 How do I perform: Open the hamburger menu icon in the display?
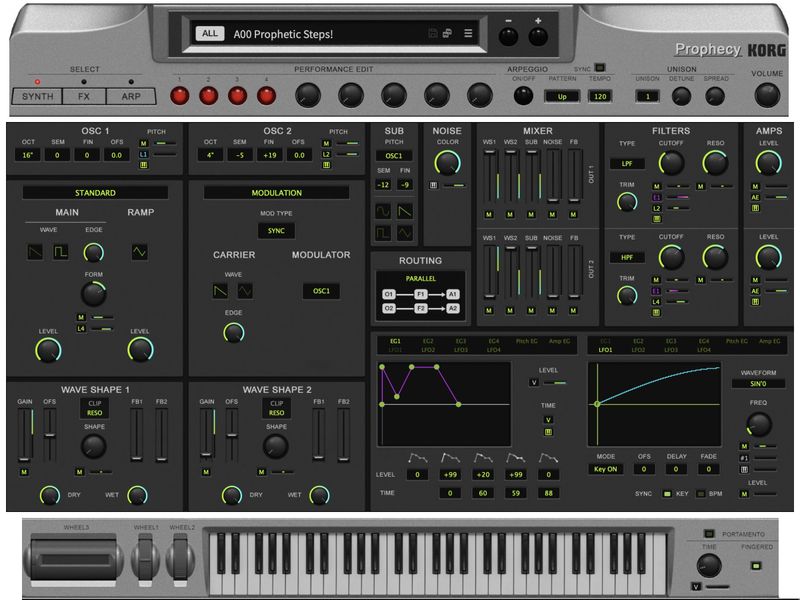point(467,33)
